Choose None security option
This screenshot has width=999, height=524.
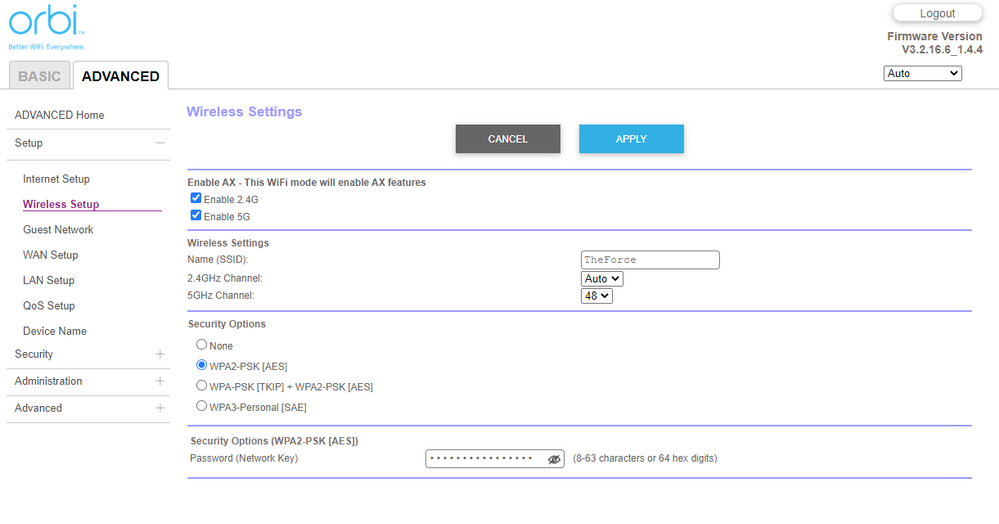coord(202,345)
